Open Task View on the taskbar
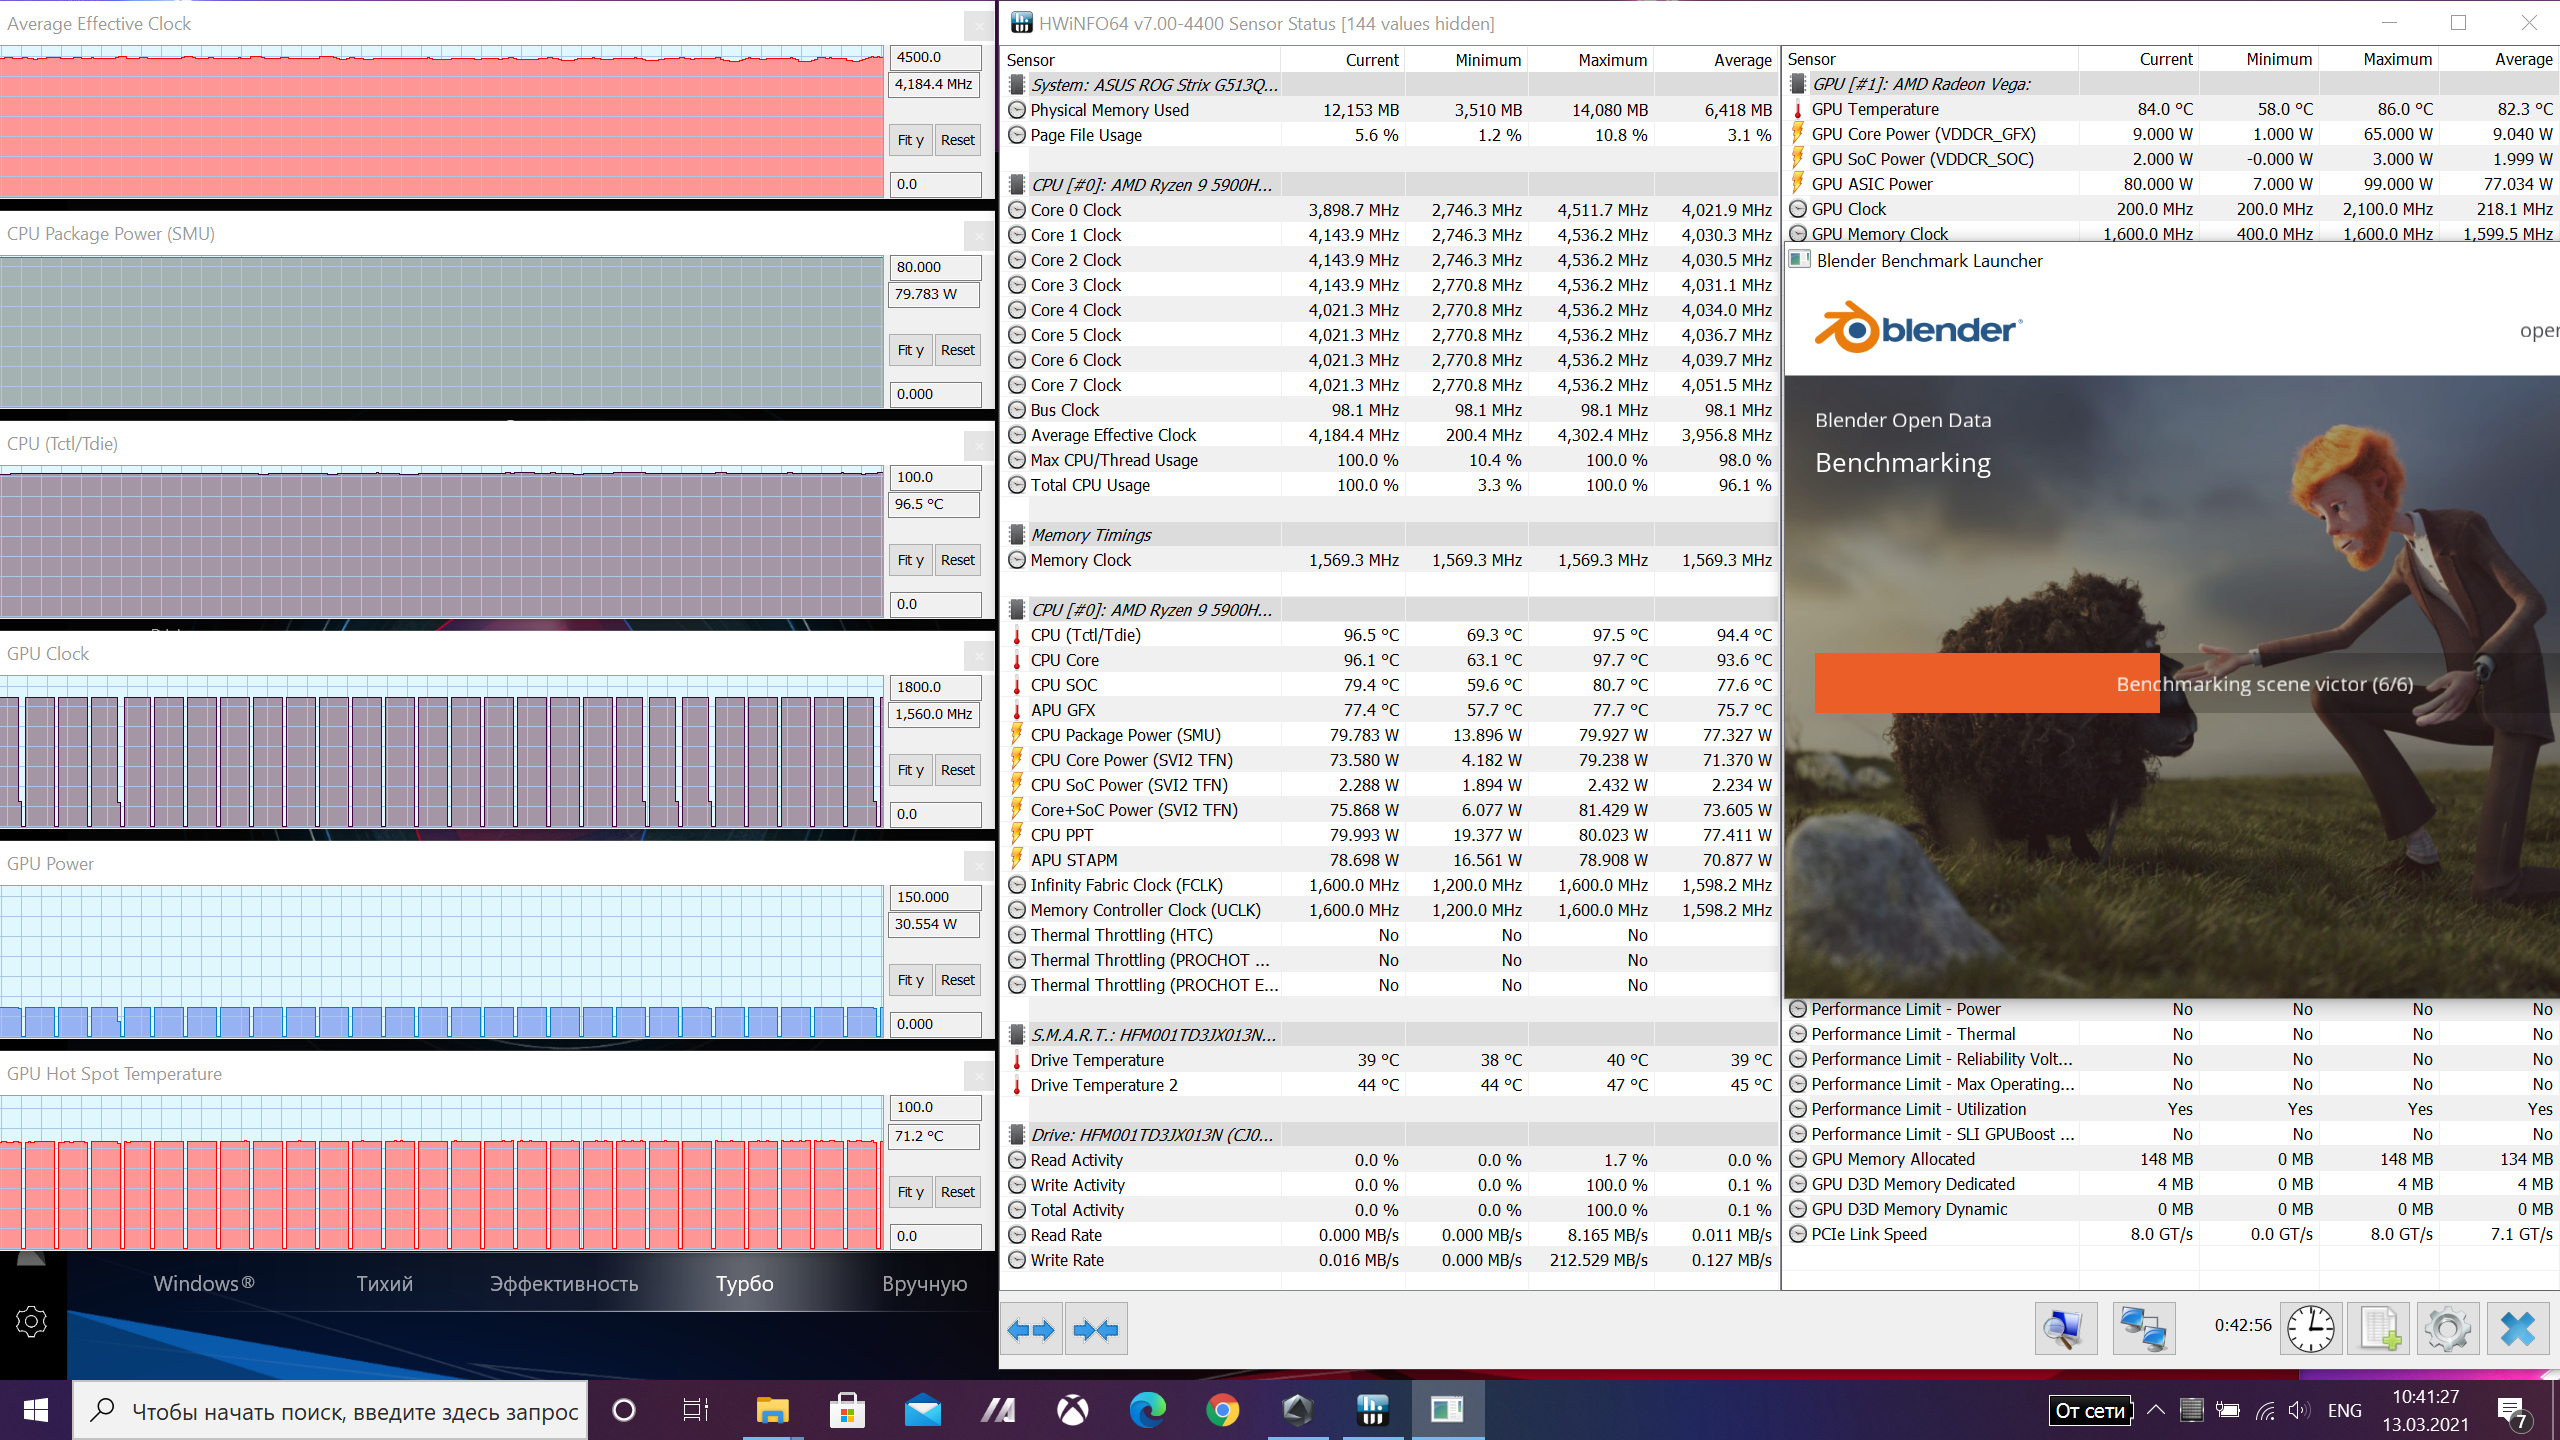Image resolution: width=2560 pixels, height=1440 pixels. (x=695, y=1411)
